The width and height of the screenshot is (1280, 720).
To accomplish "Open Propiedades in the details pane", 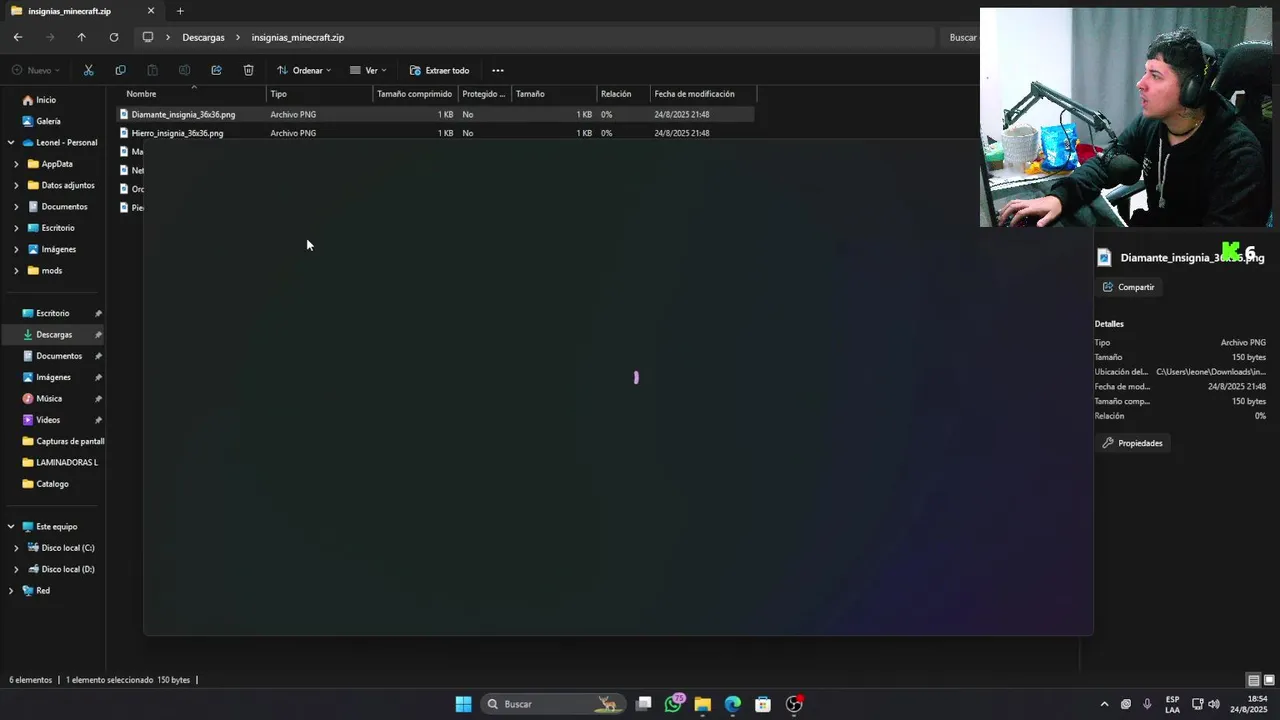I will point(1132,443).
